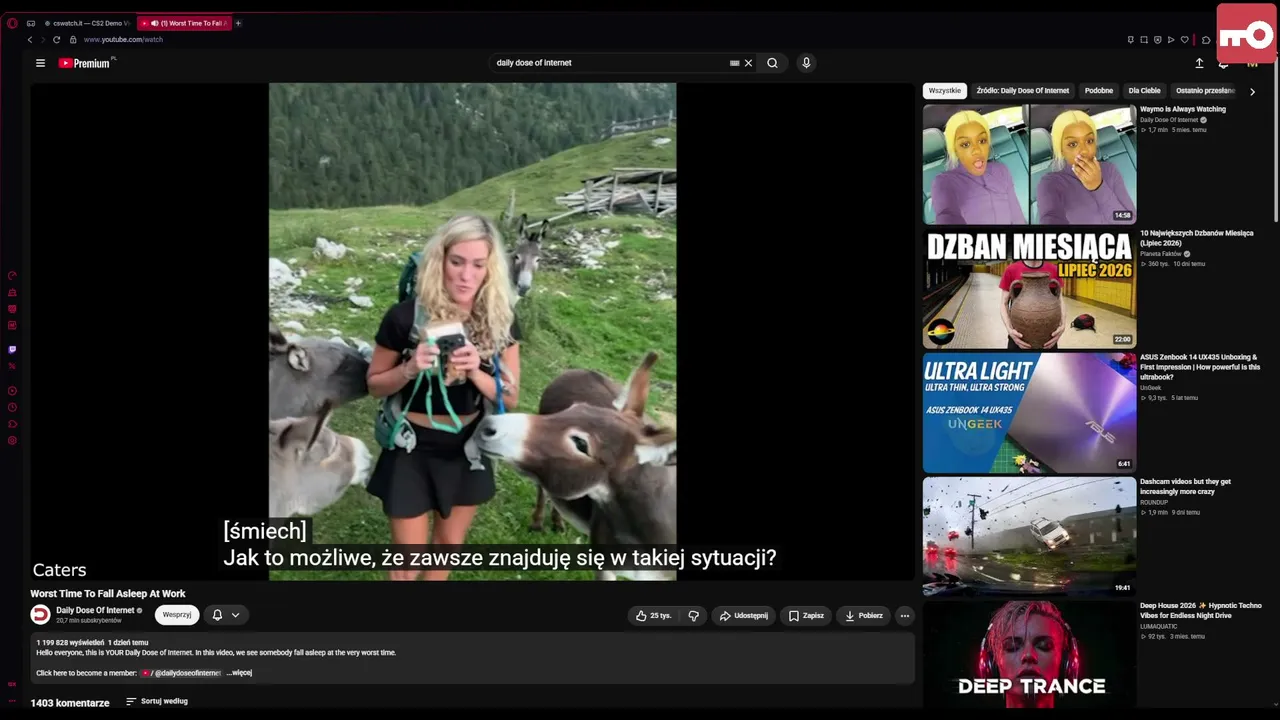Open Dashcam videos increasingly more crazy title
The width and height of the screenshot is (1280, 720).
pyautogui.click(x=1186, y=486)
